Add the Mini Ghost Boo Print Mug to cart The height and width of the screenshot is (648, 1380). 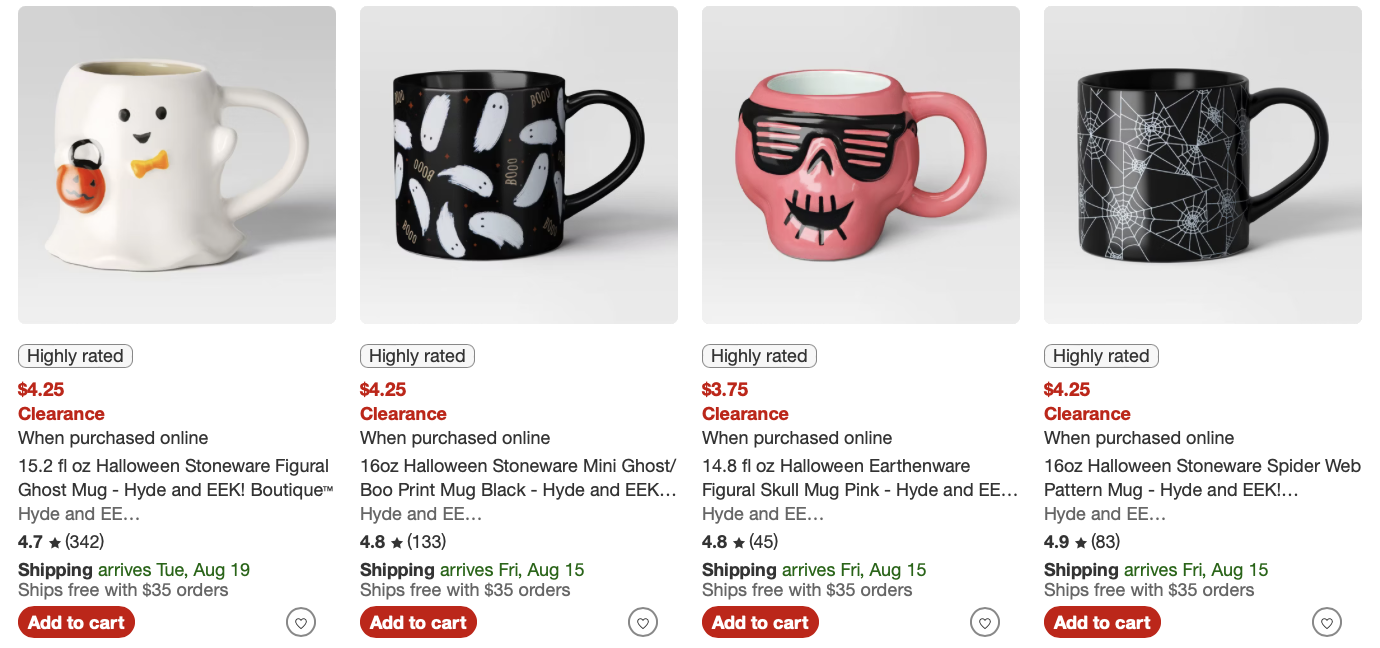418,623
